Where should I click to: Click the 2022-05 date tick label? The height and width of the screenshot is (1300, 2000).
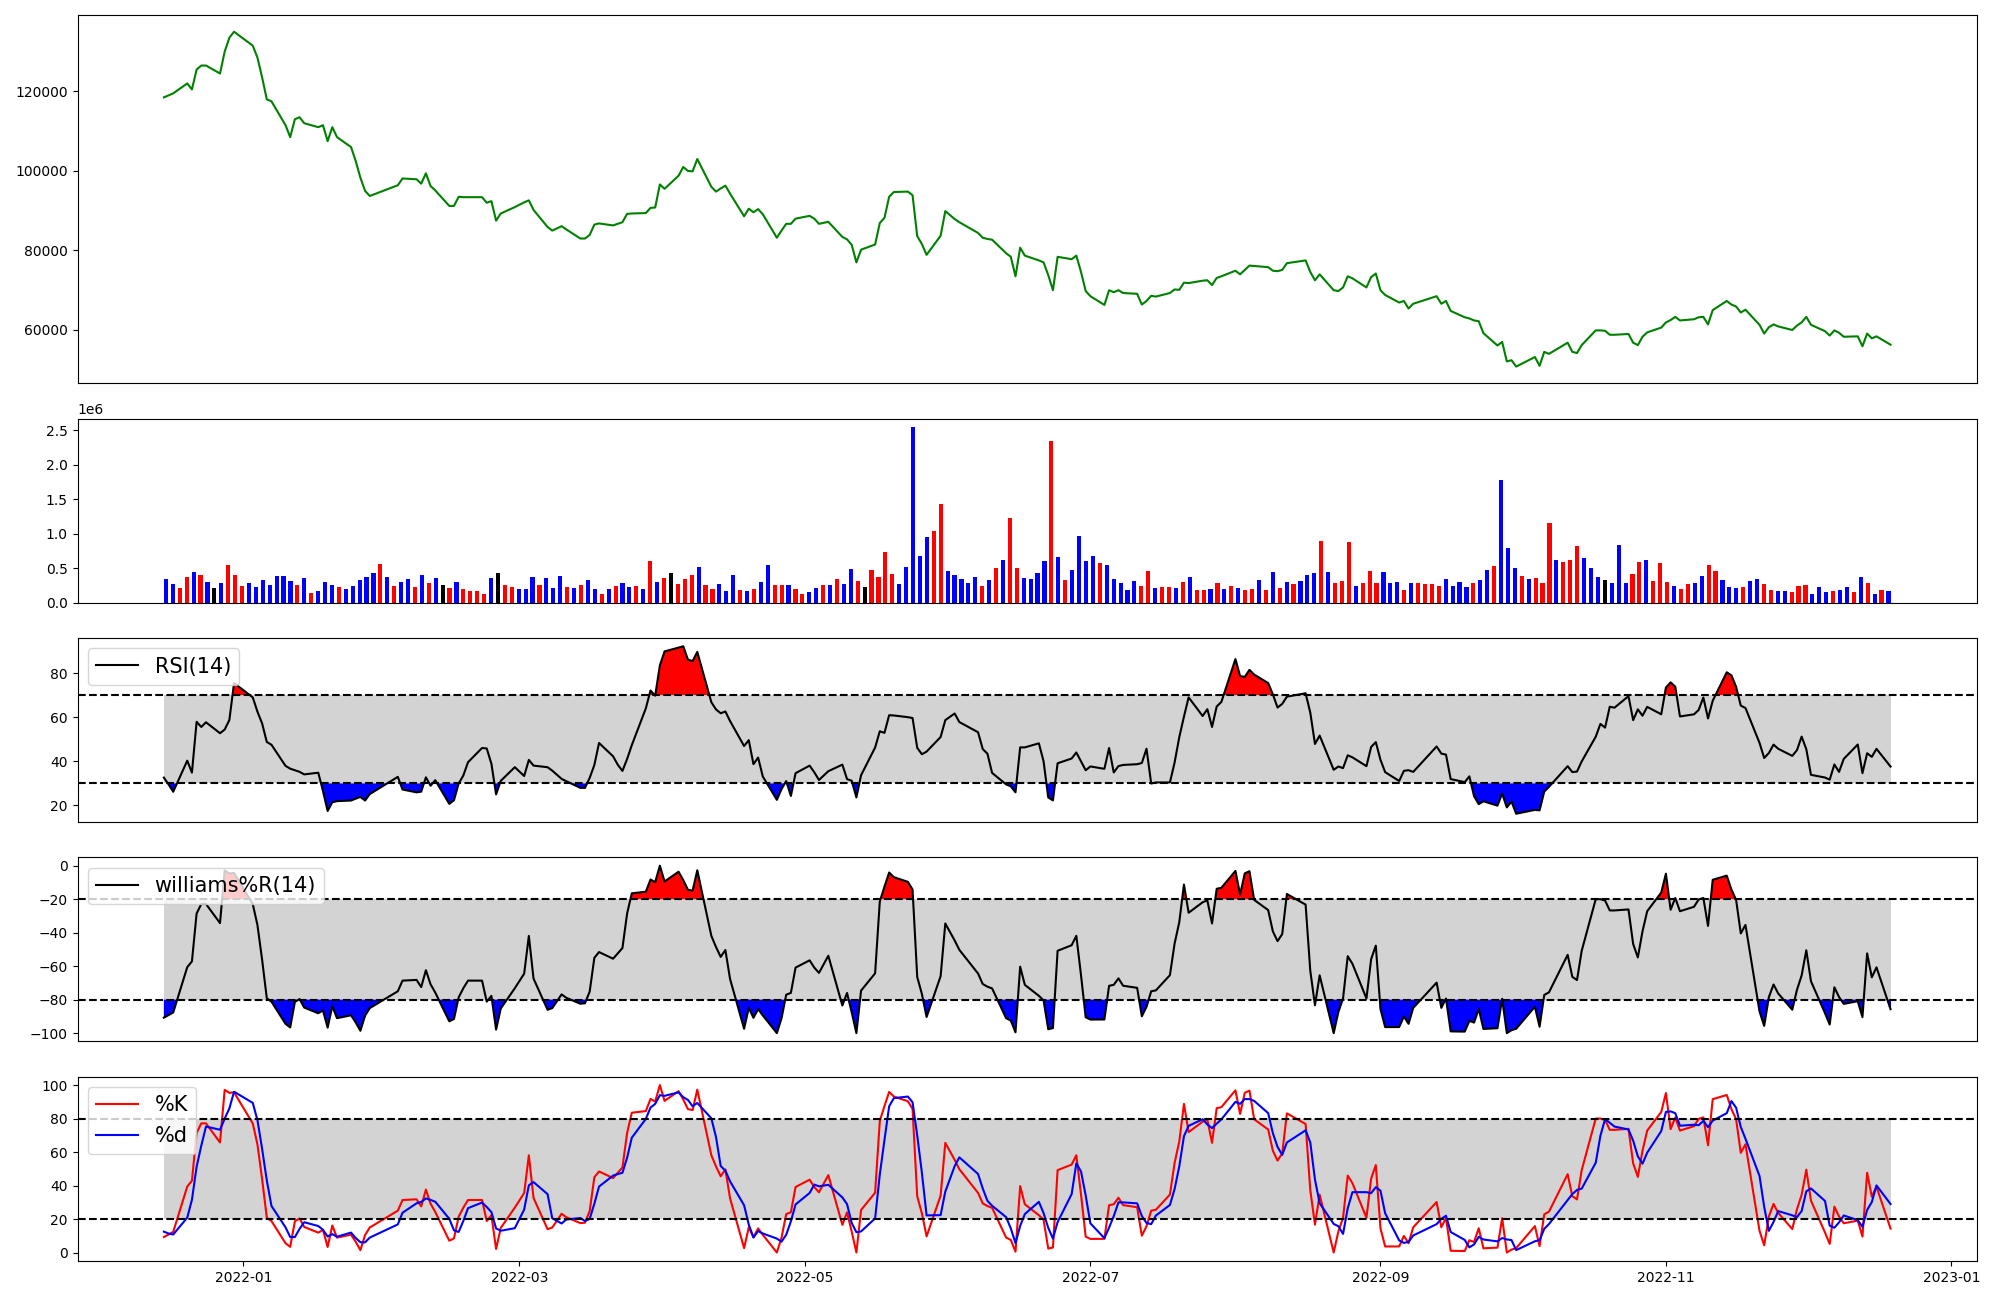(804, 1277)
